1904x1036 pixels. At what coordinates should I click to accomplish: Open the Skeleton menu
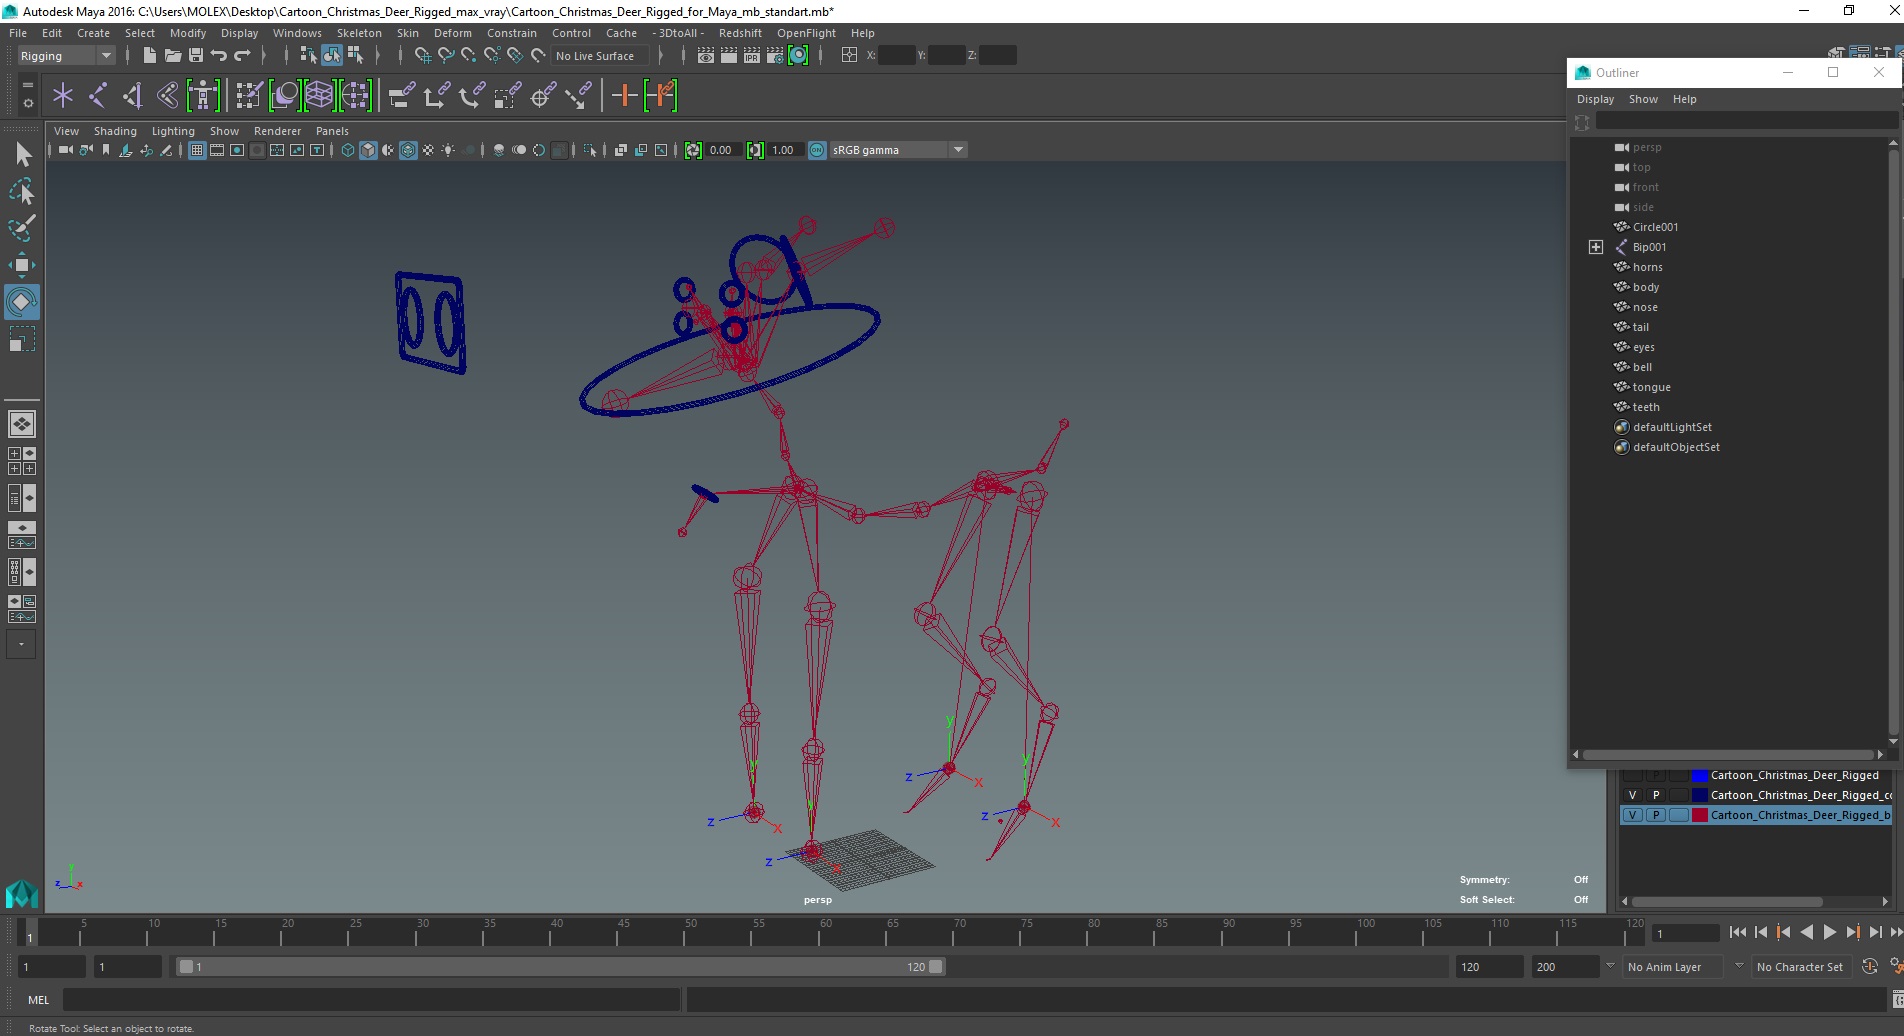(359, 33)
